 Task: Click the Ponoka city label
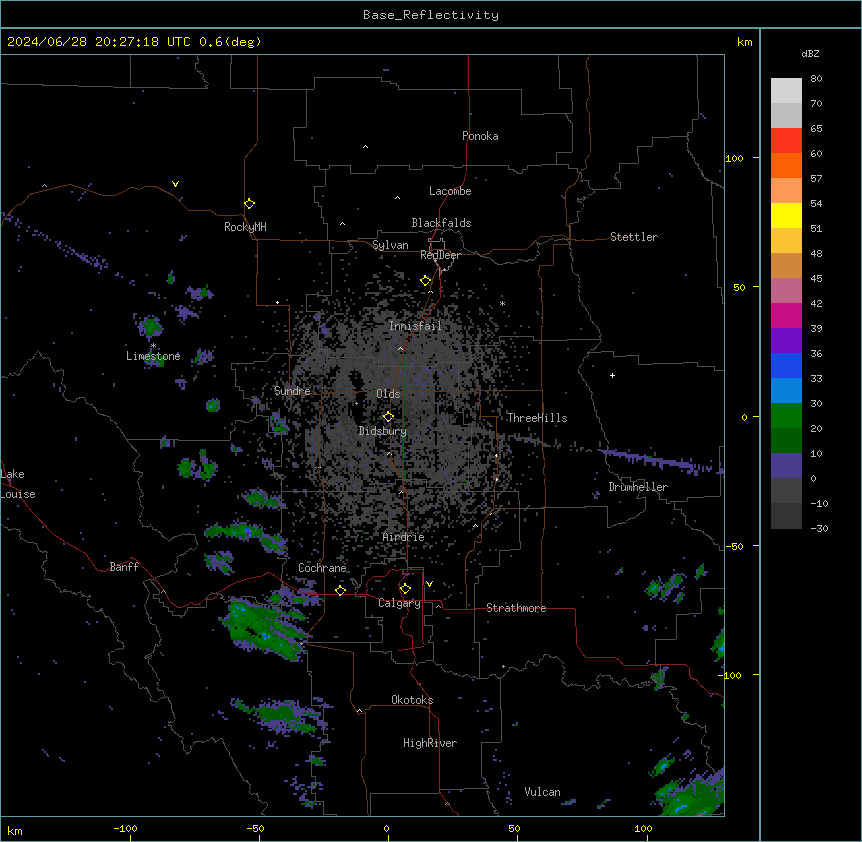pos(480,136)
